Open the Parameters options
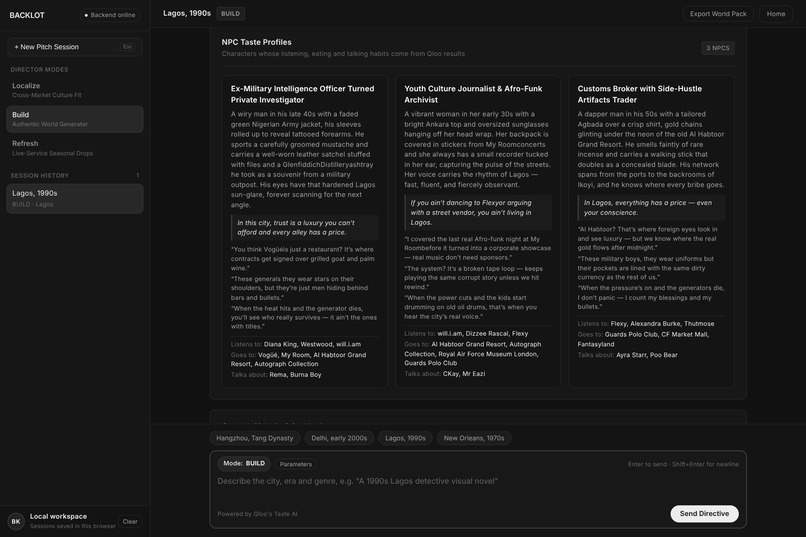Viewport: 806px width, 537px height. pyautogui.click(x=296, y=464)
